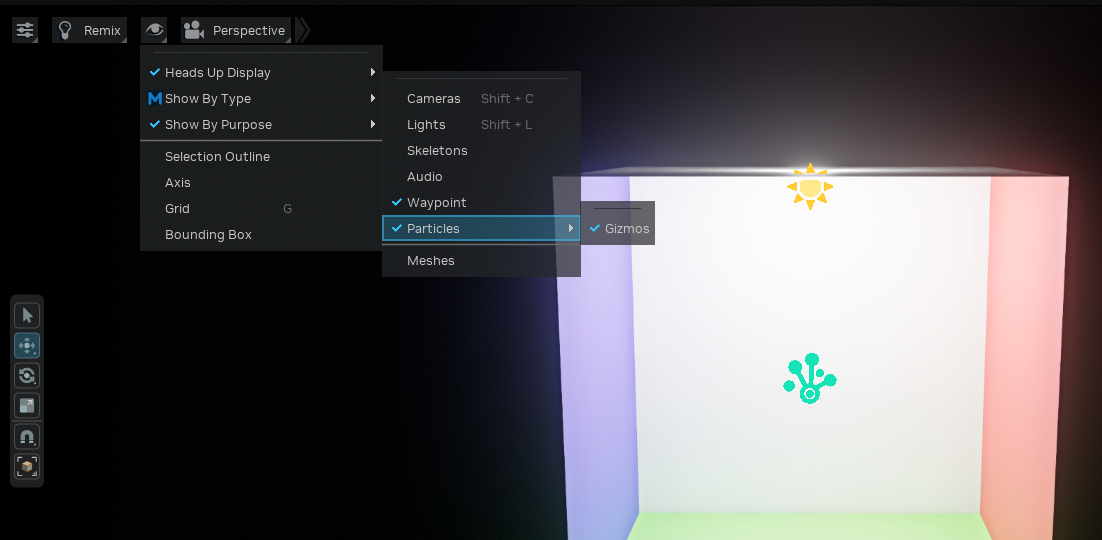Toggle Heads Up Display option
The height and width of the screenshot is (540, 1102).
pyautogui.click(x=261, y=72)
